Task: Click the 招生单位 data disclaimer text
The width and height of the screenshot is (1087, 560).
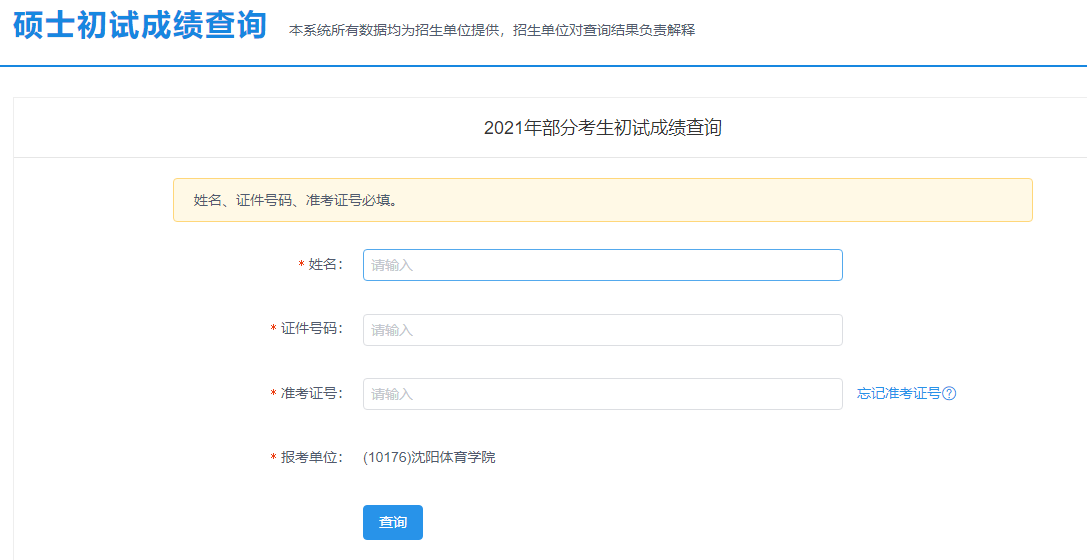Action: click(x=491, y=30)
